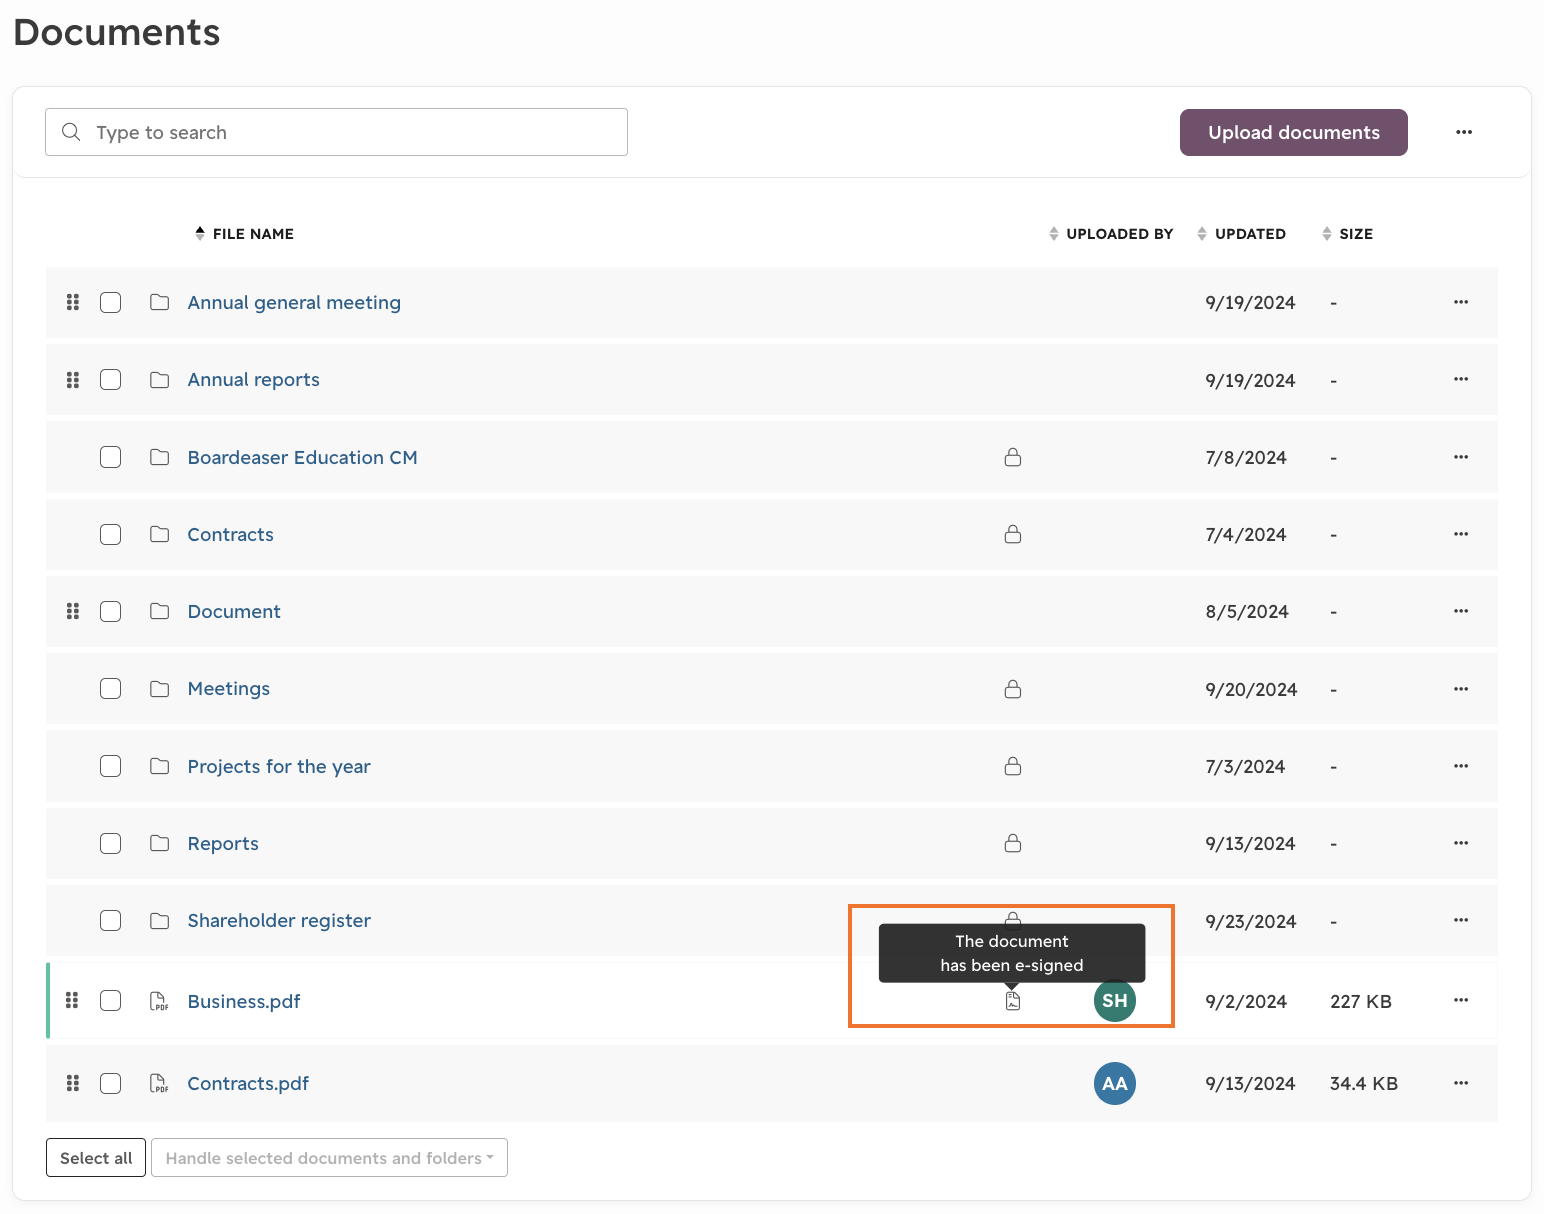The image size is (1544, 1214).
Task: Click the search magnifier icon
Action: coord(71,132)
